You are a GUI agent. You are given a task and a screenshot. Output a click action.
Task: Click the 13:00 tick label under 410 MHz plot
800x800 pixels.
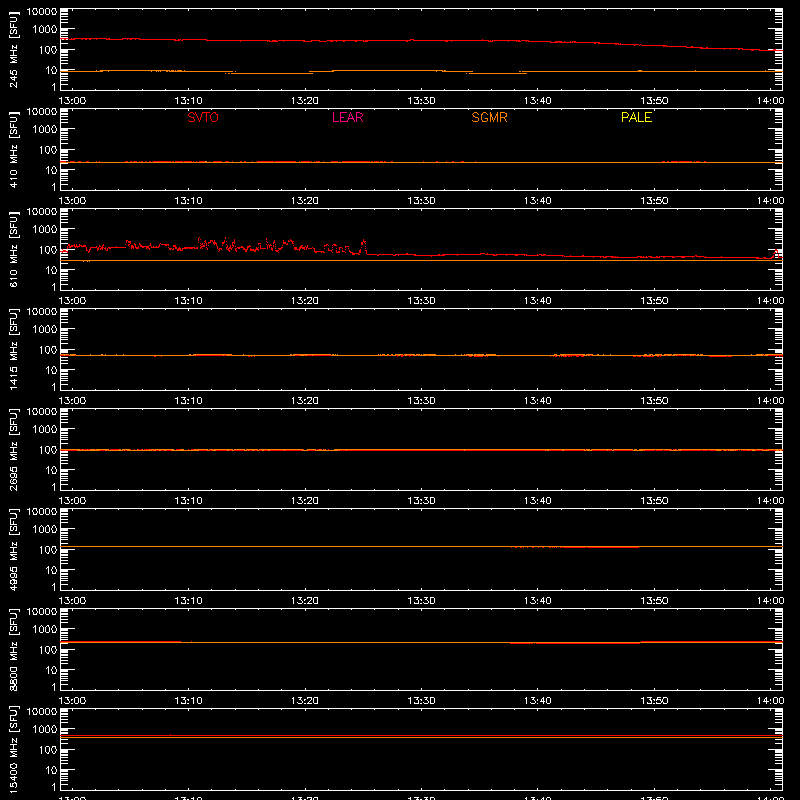(x=72, y=201)
